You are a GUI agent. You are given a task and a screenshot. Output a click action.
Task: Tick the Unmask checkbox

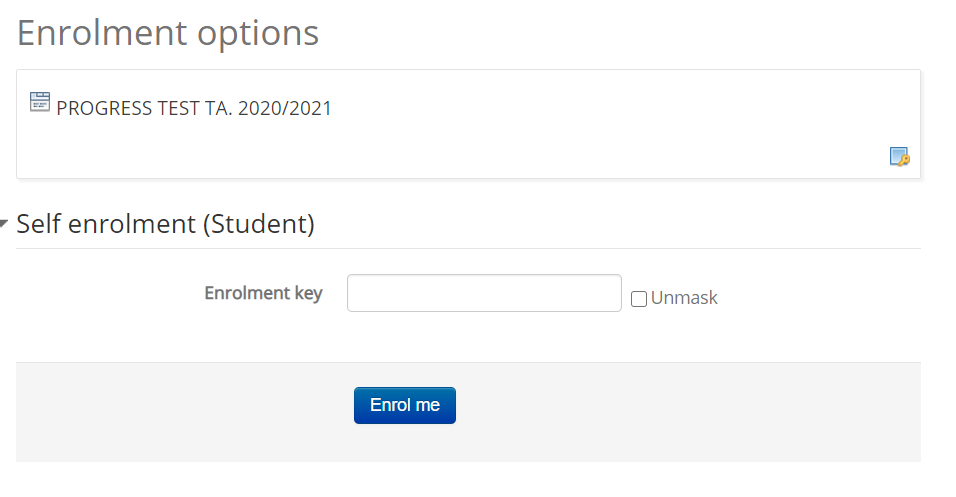coord(638,299)
